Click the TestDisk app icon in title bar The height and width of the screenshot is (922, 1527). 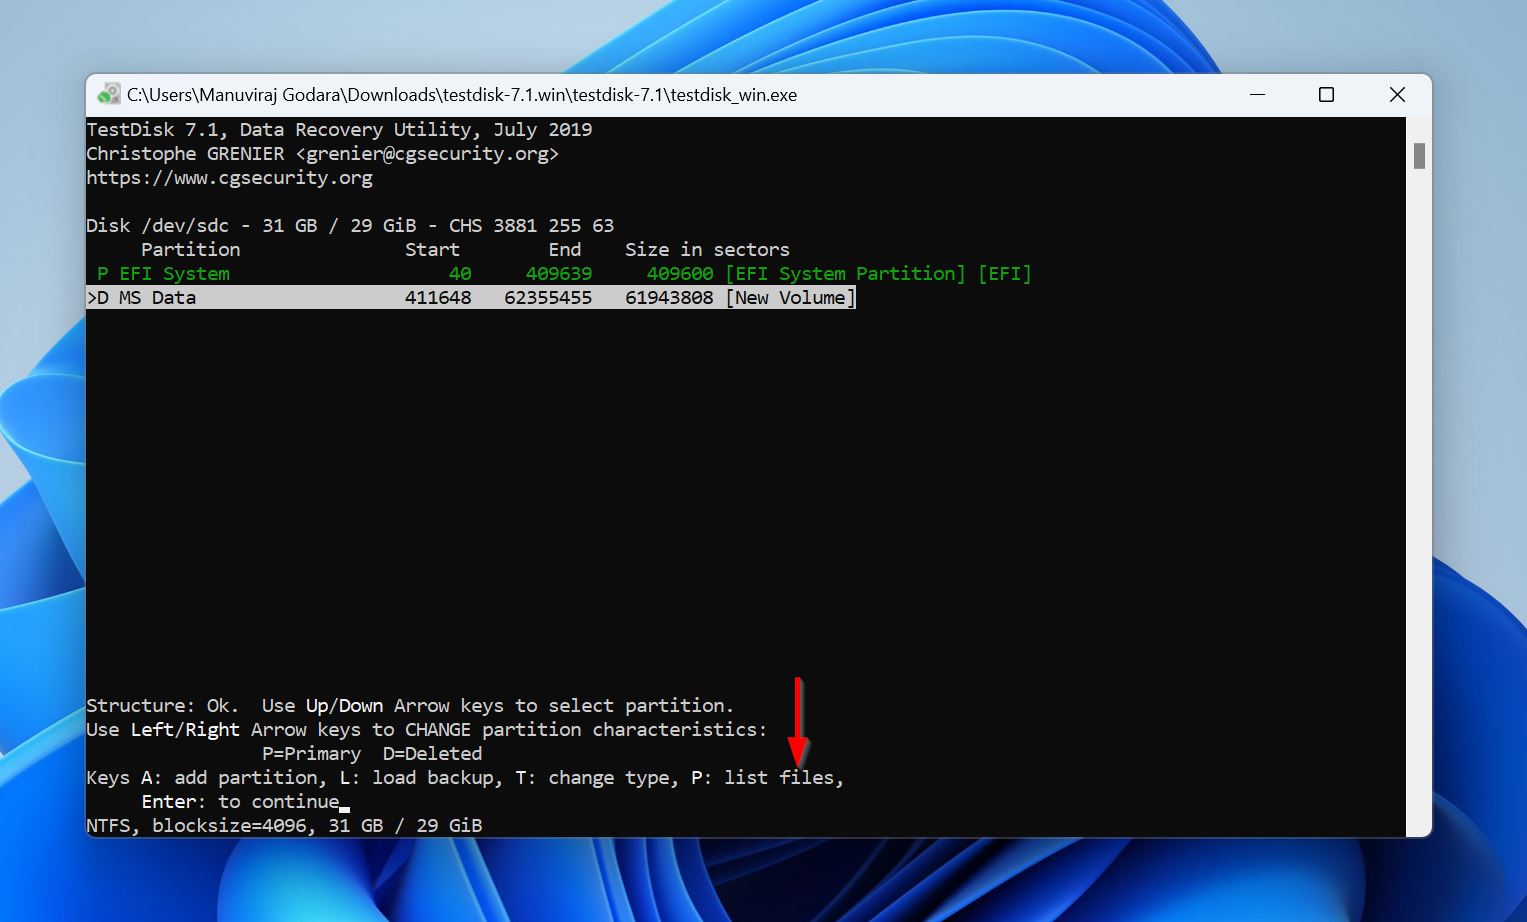pos(108,95)
